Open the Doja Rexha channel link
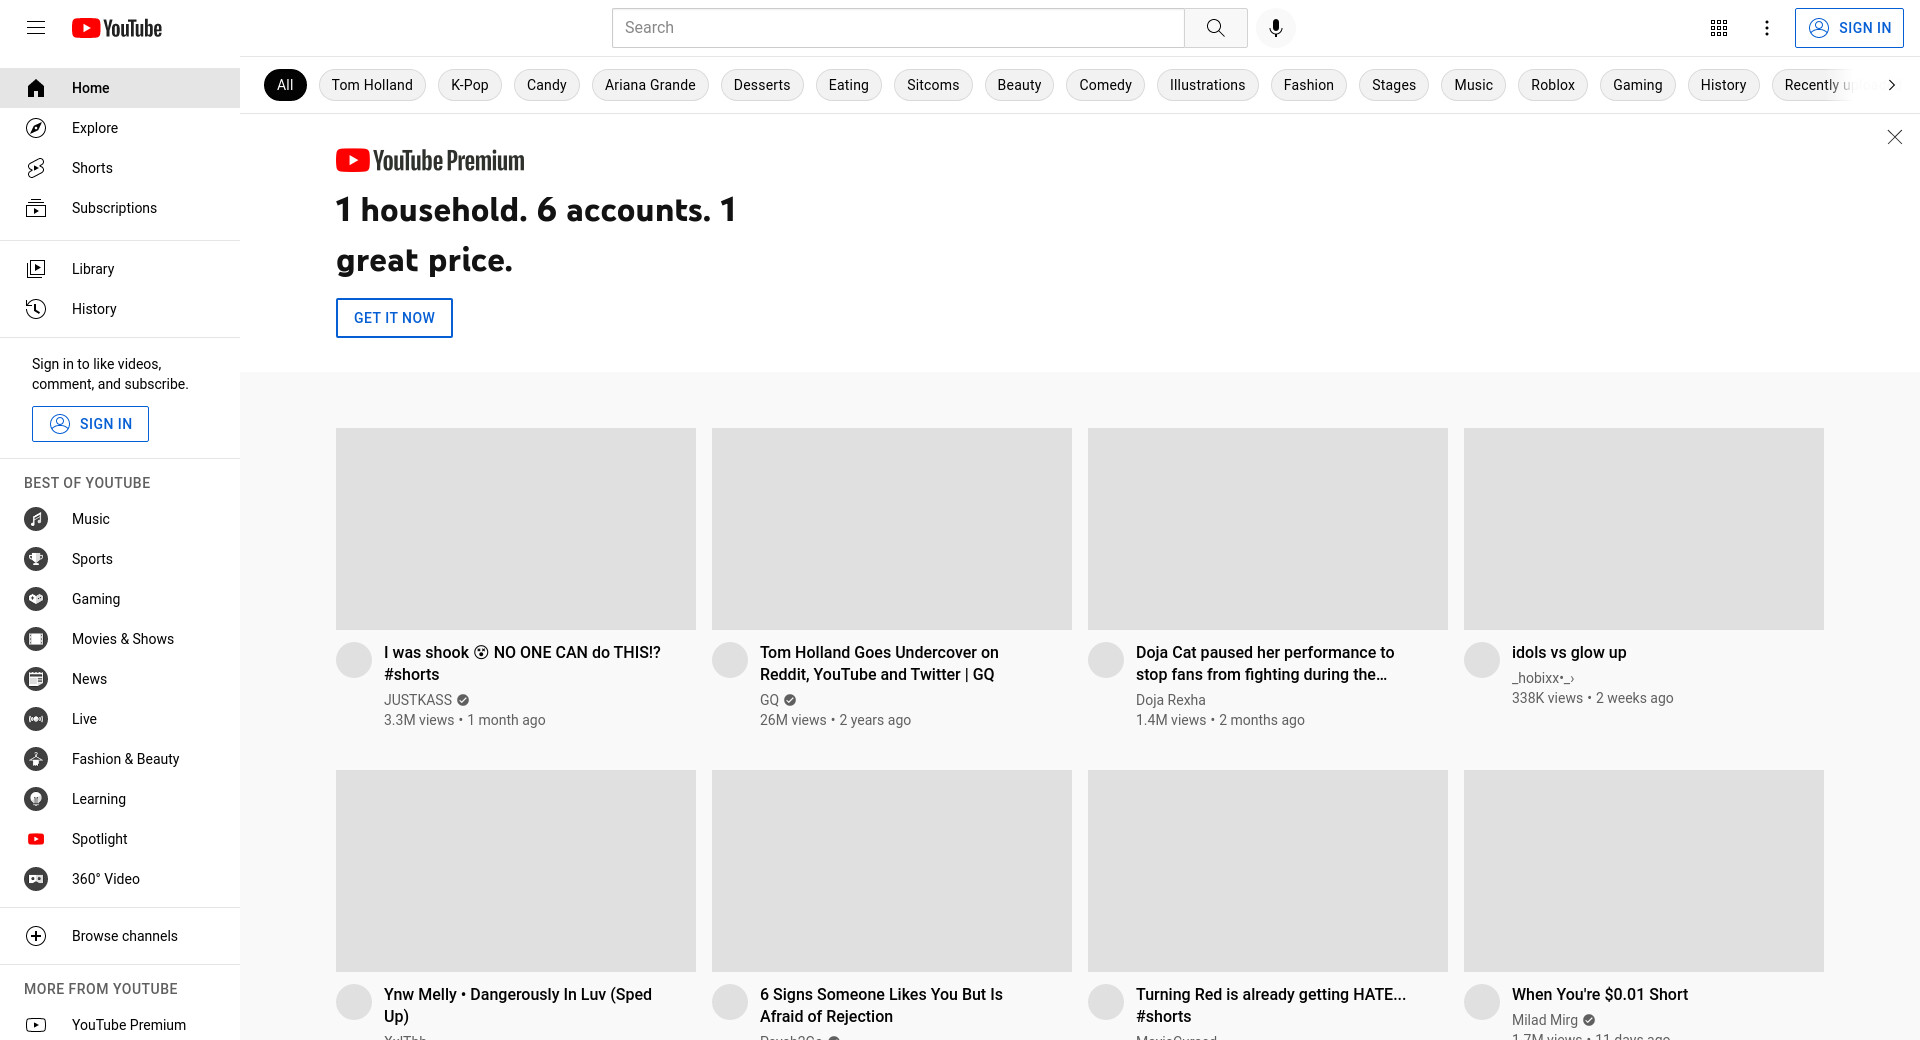Viewport: 1920px width, 1040px height. point(1171,700)
